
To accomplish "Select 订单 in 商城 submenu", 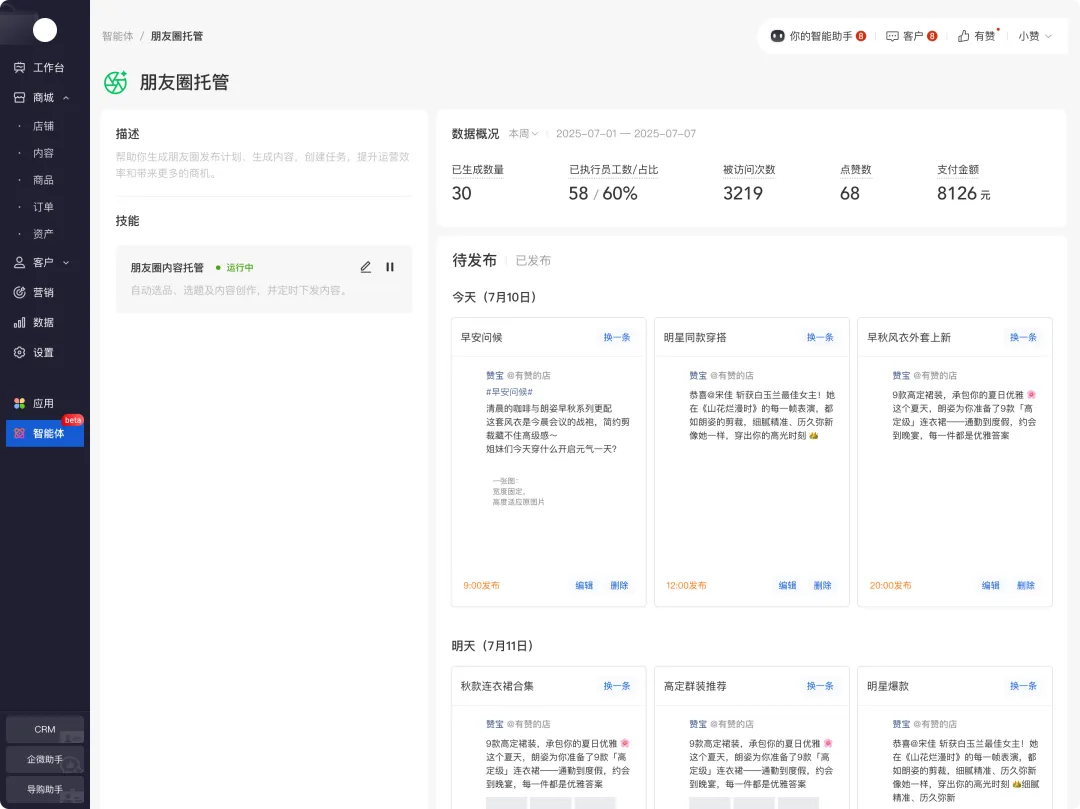I will (x=43, y=207).
